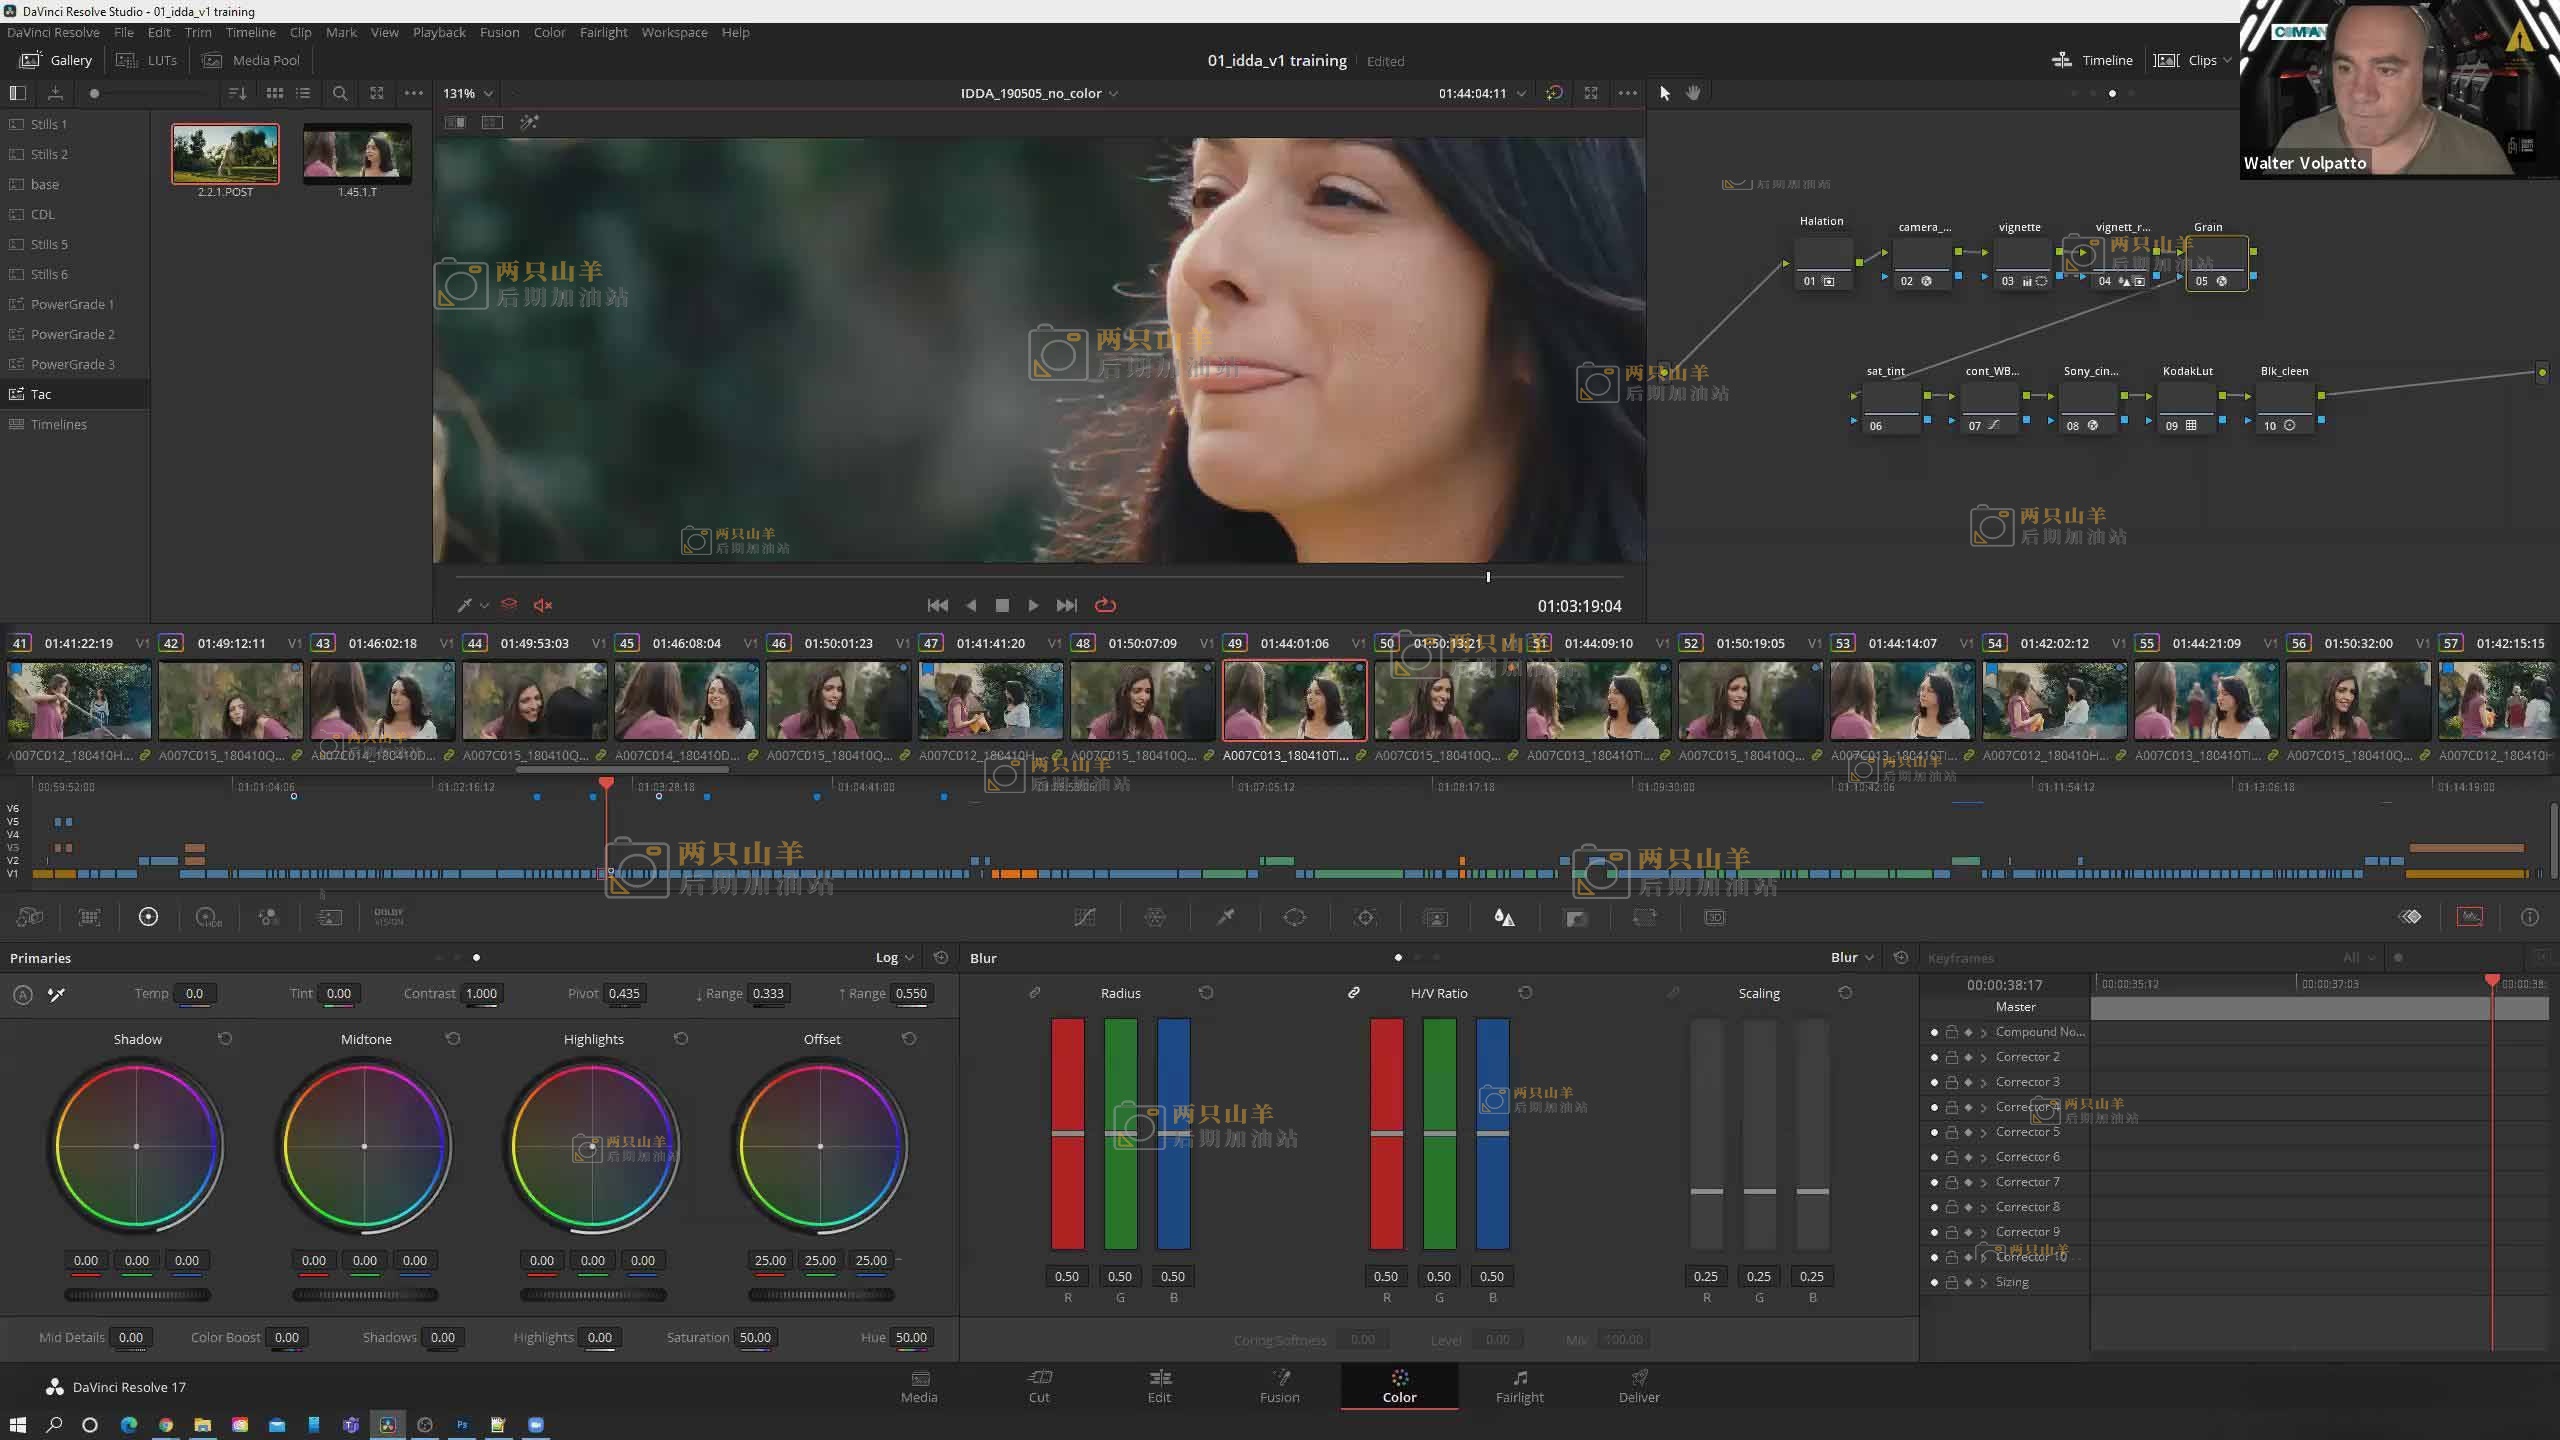Toggle the H/V Ratio channel link
Viewport: 2560px width, 1440px height.
(x=1353, y=993)
